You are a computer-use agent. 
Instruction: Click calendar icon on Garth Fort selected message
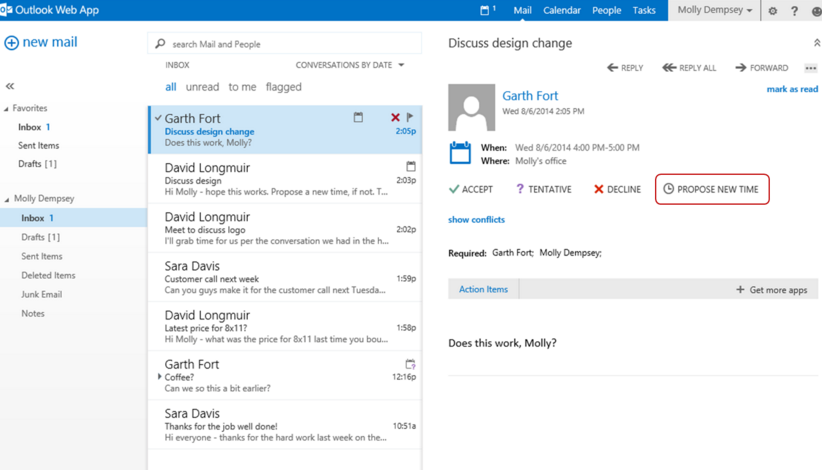pyautogui.click(x=358, y=117)
